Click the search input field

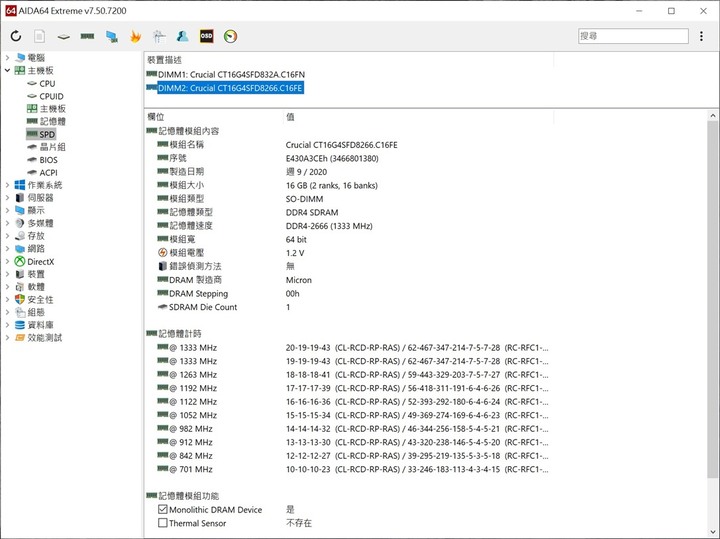633,36
